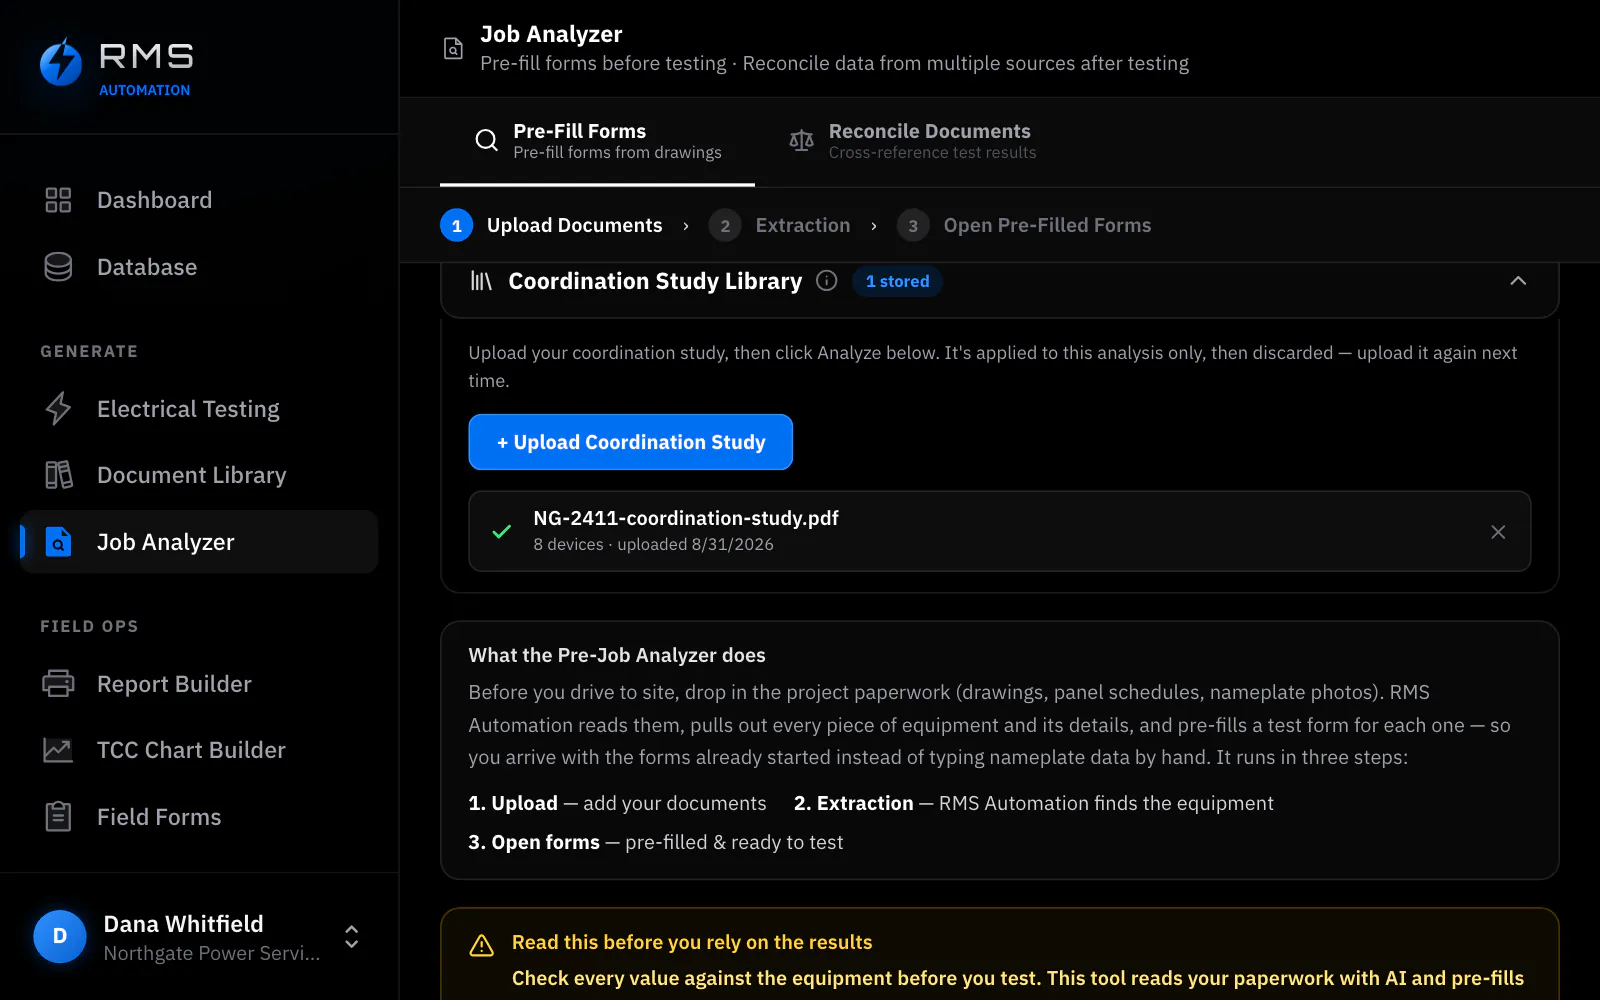1600x1000 pixels.
Task: Click the Field Forms clipboard icon
Action: click(58, 817)
